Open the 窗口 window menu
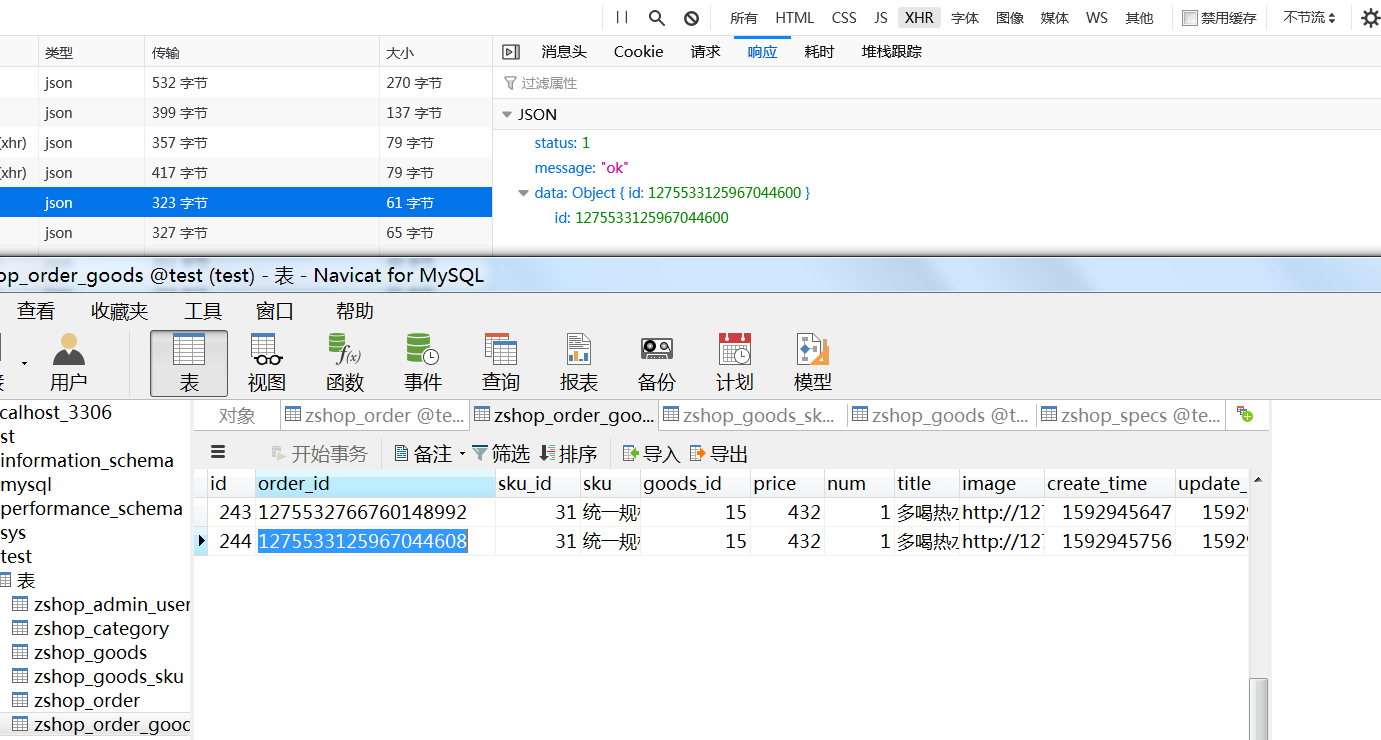 point(275,311)
